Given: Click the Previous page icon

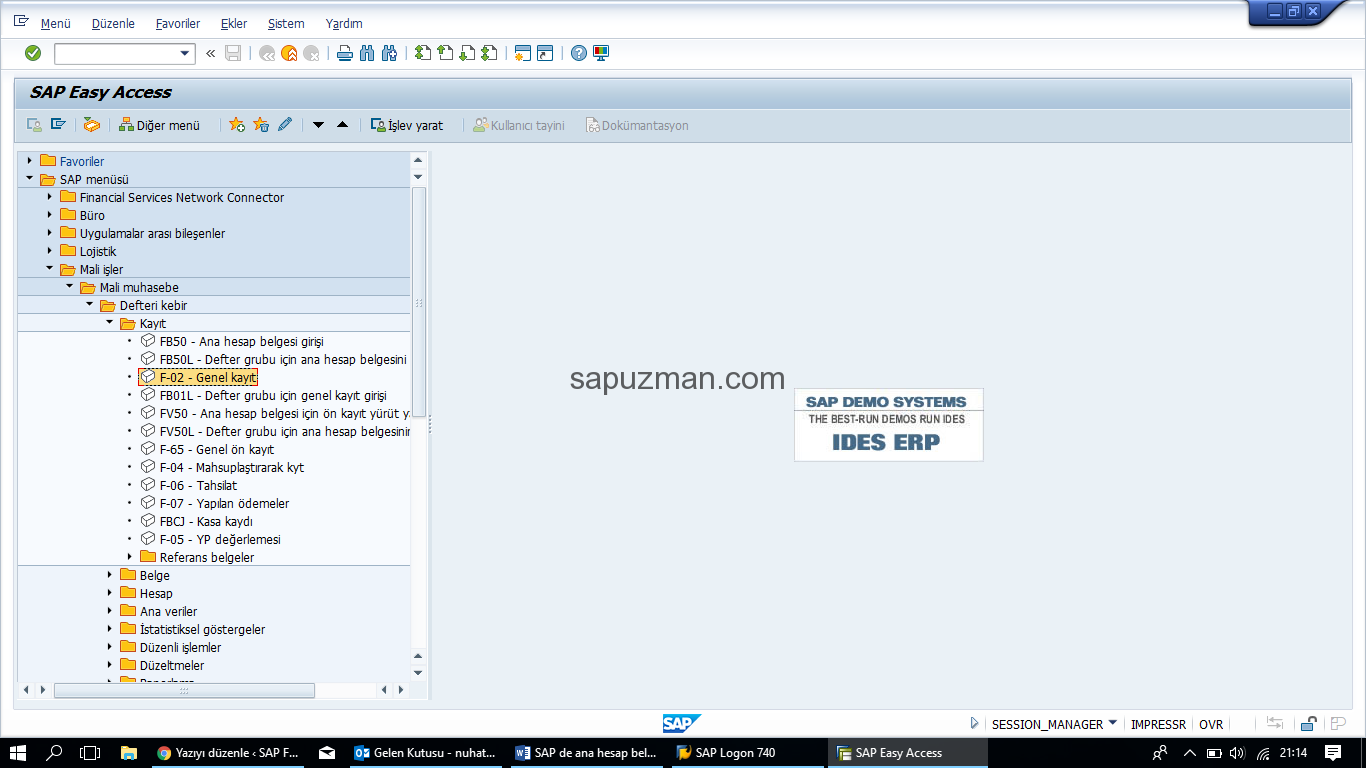Looking at the screenshot, I should point(445,53).
